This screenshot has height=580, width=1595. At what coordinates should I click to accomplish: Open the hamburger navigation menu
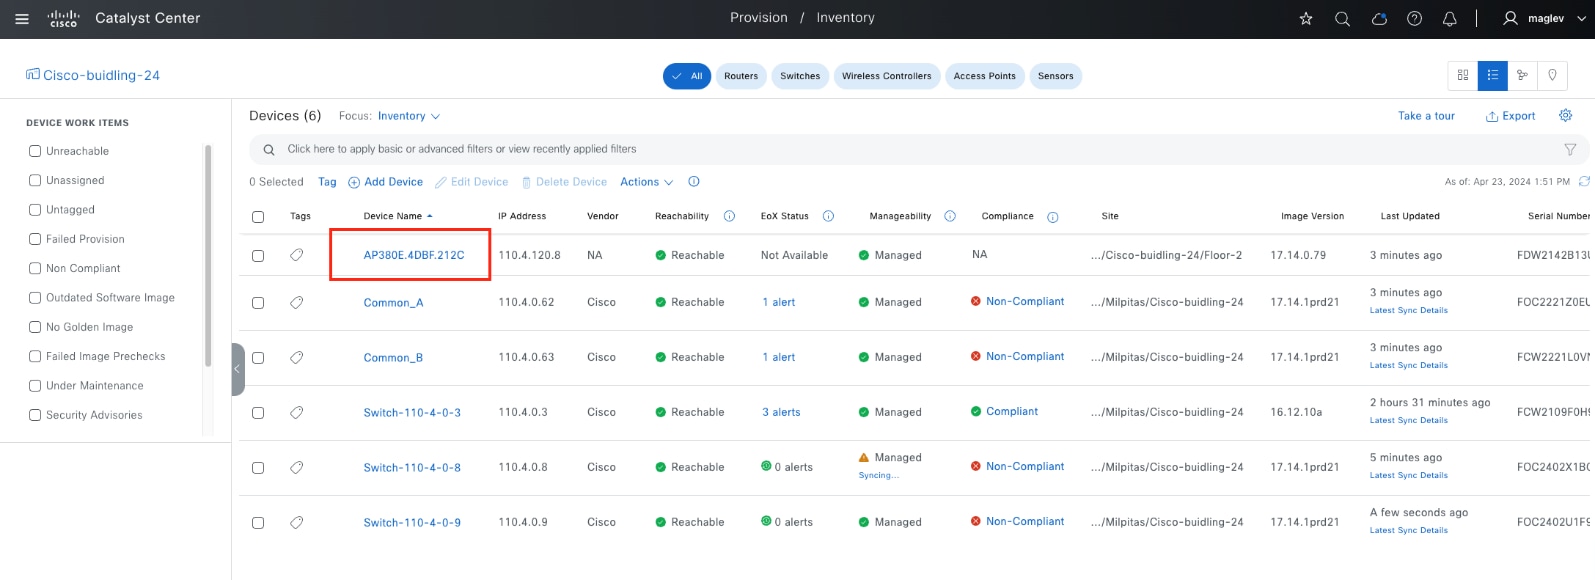click(22, 19)
